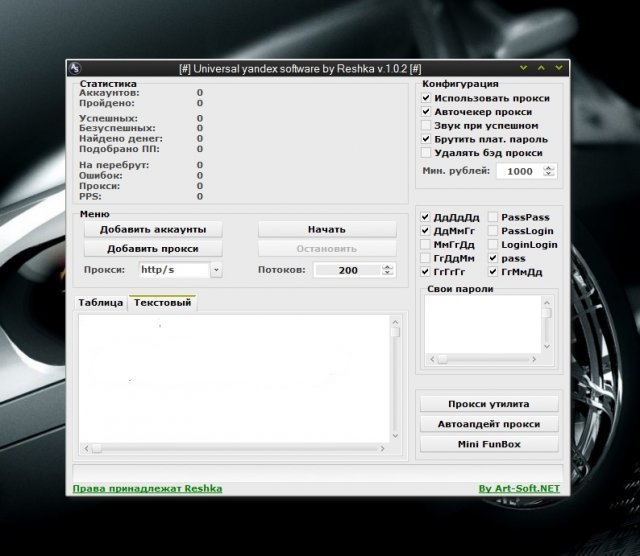Click the output area's scroll right arrow

tap(382, 448)
